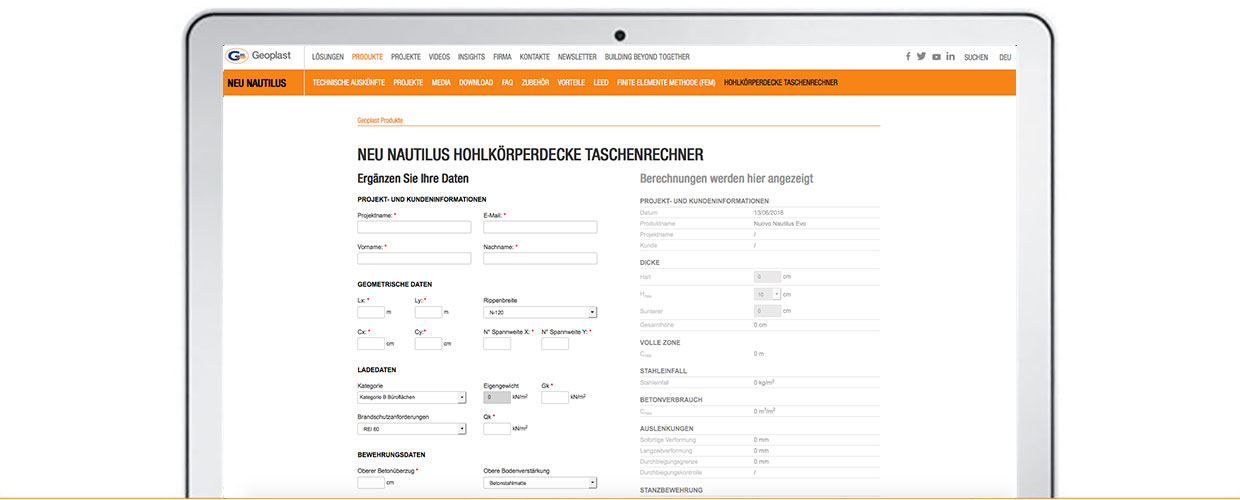
Task: Follow the Geoplast Produkte breadcrumb link
Action: [380, 120]
